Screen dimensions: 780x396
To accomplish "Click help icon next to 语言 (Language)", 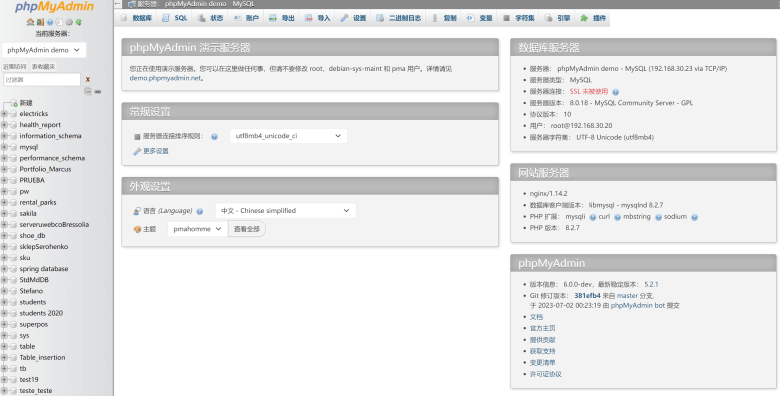I will coord(199,211).
